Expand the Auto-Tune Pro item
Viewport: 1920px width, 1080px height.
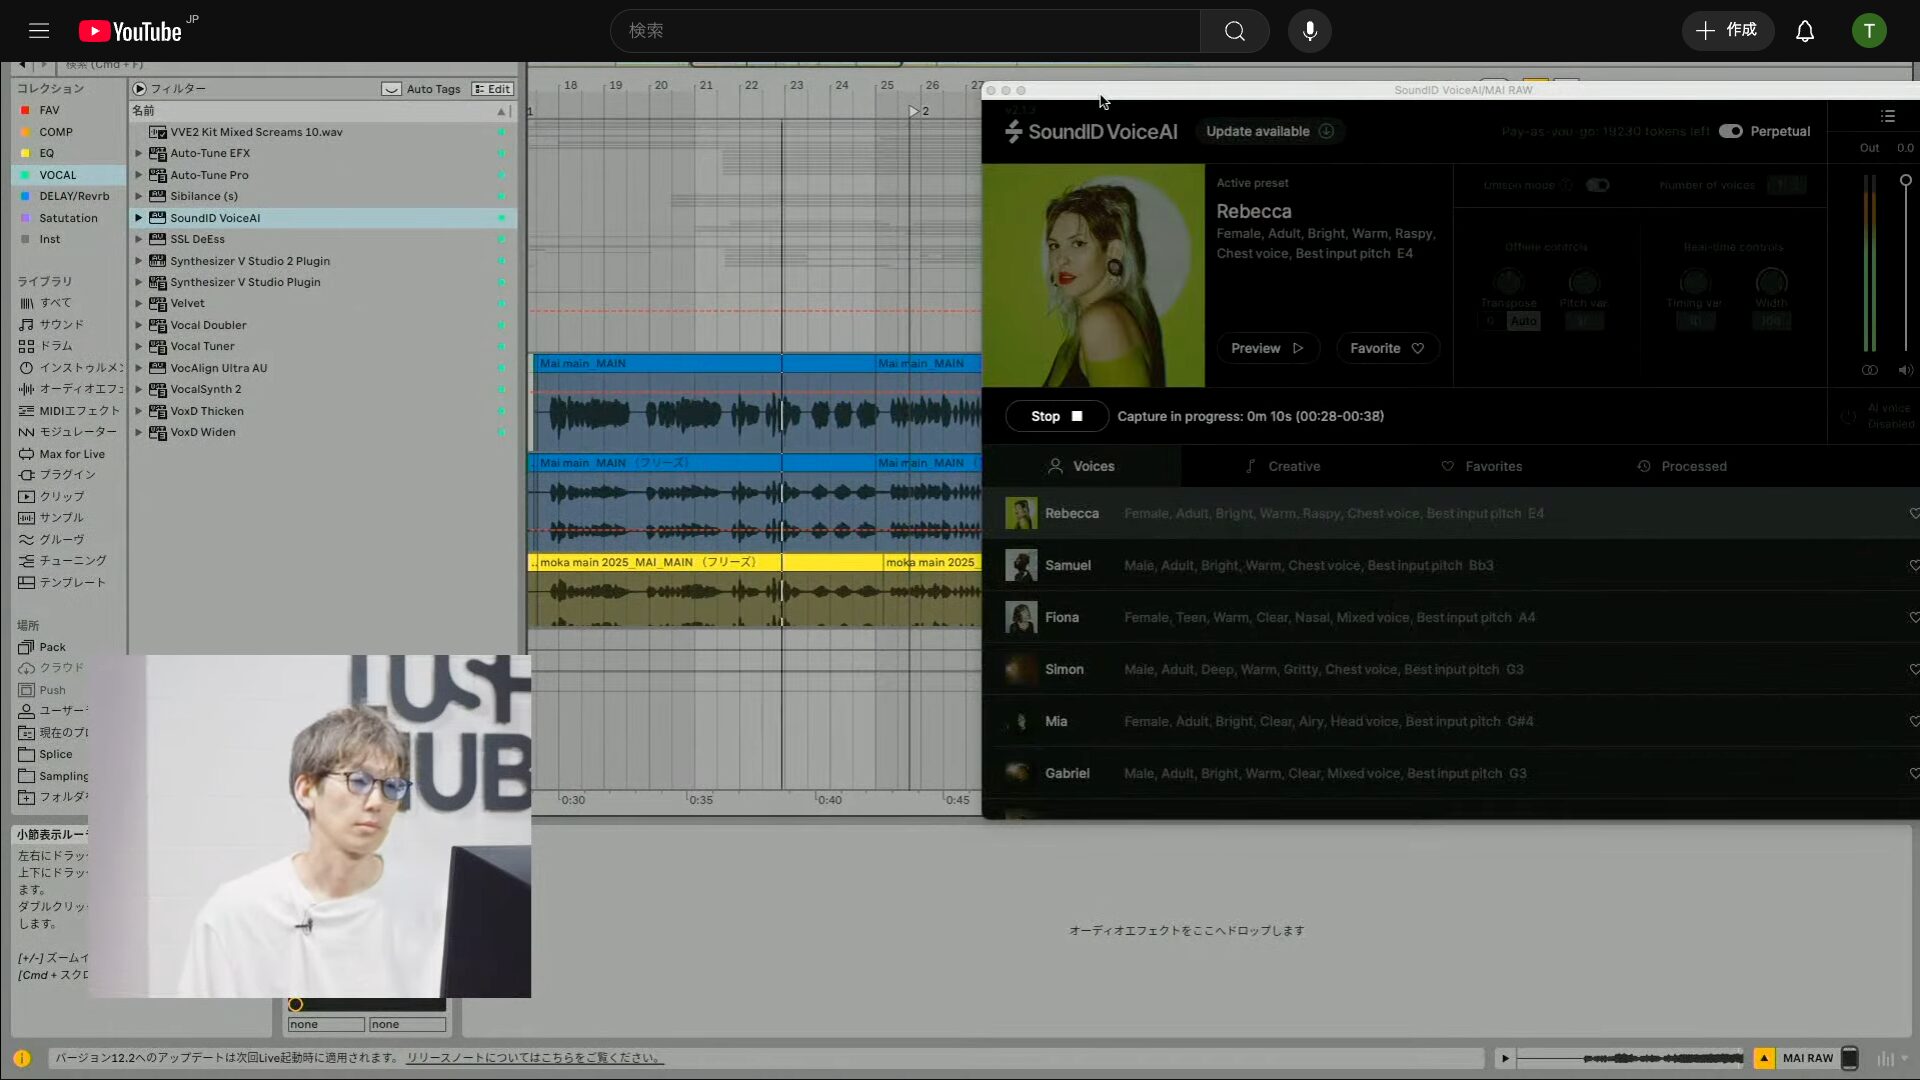point(138,175)
